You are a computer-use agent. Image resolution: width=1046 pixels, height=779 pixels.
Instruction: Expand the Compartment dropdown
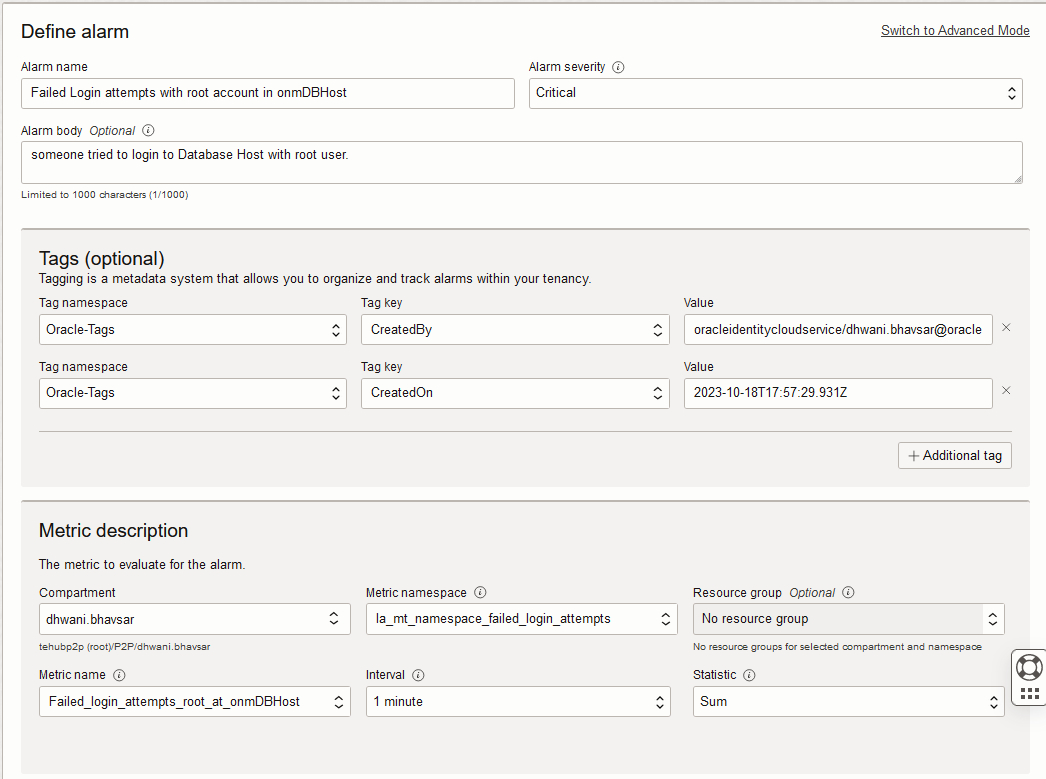point(195,619)
